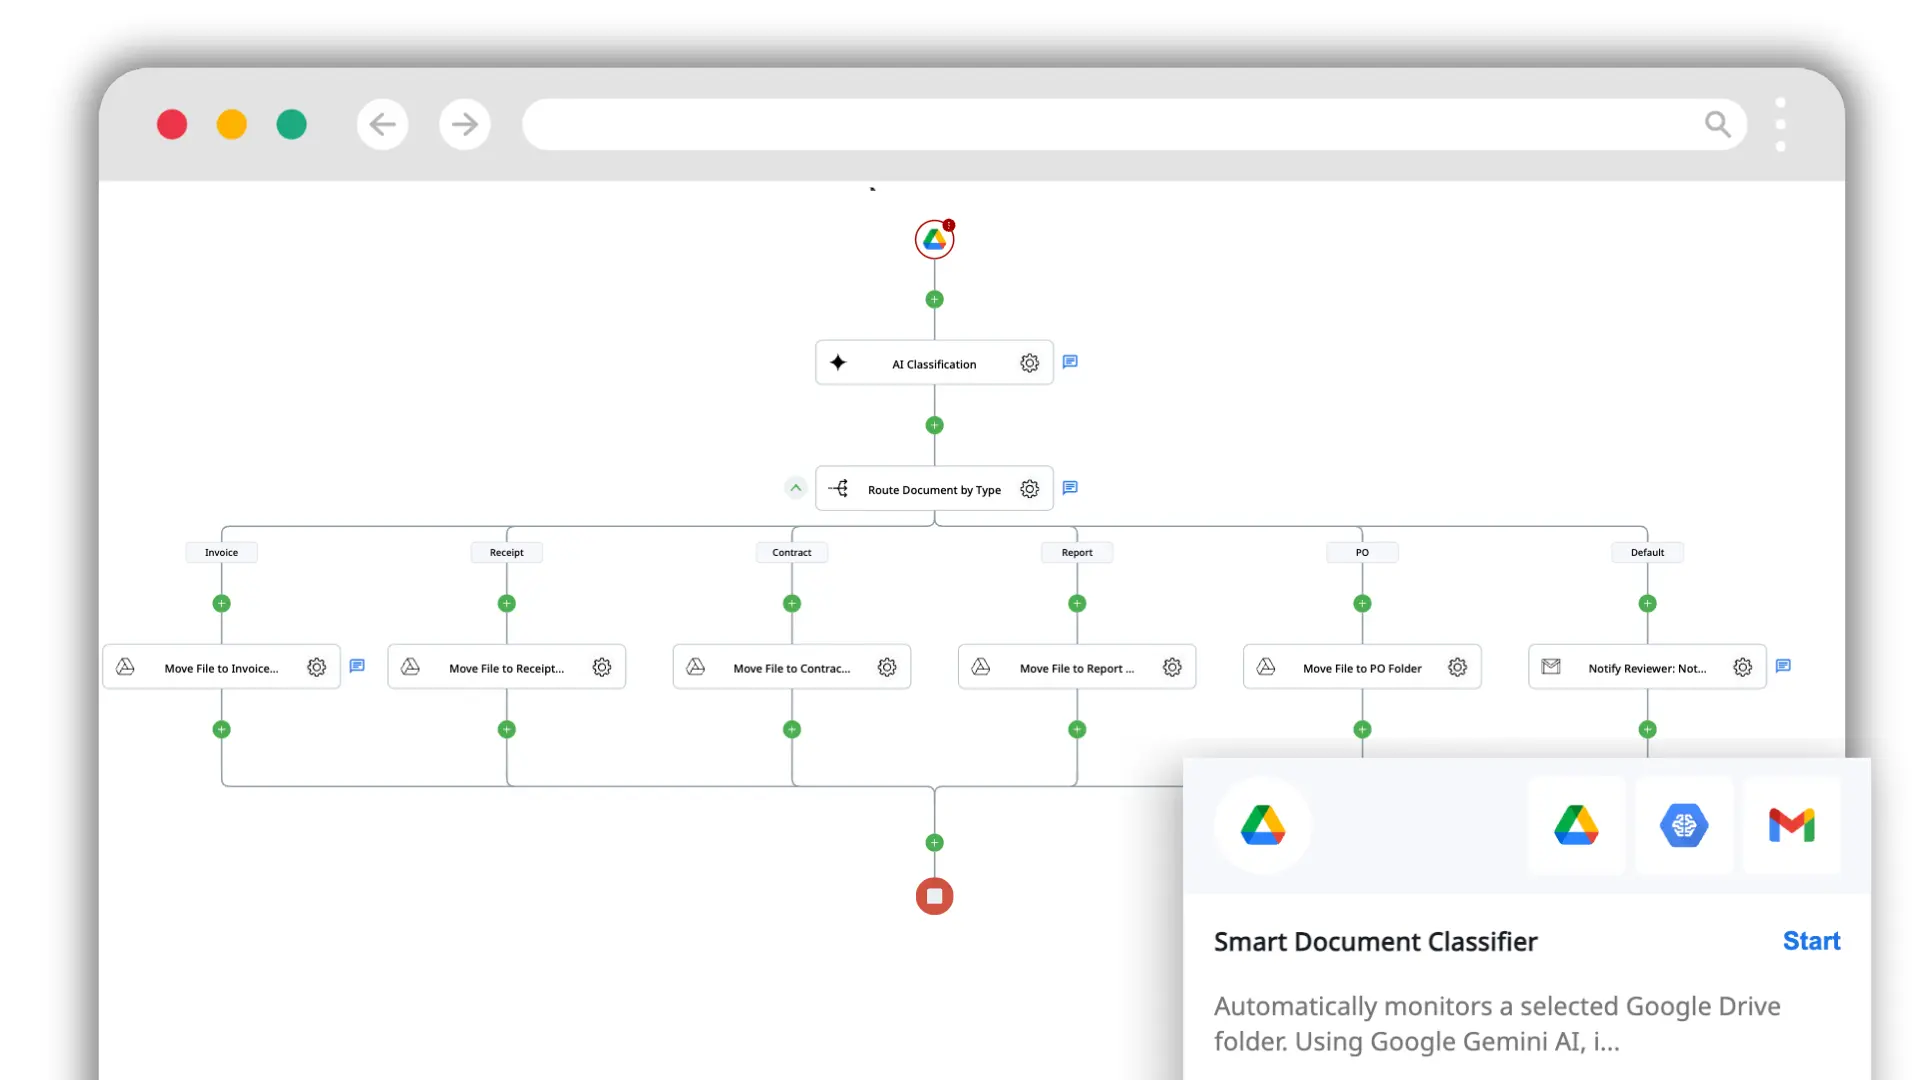Add step after Move File to Report

coord(1077,729)
